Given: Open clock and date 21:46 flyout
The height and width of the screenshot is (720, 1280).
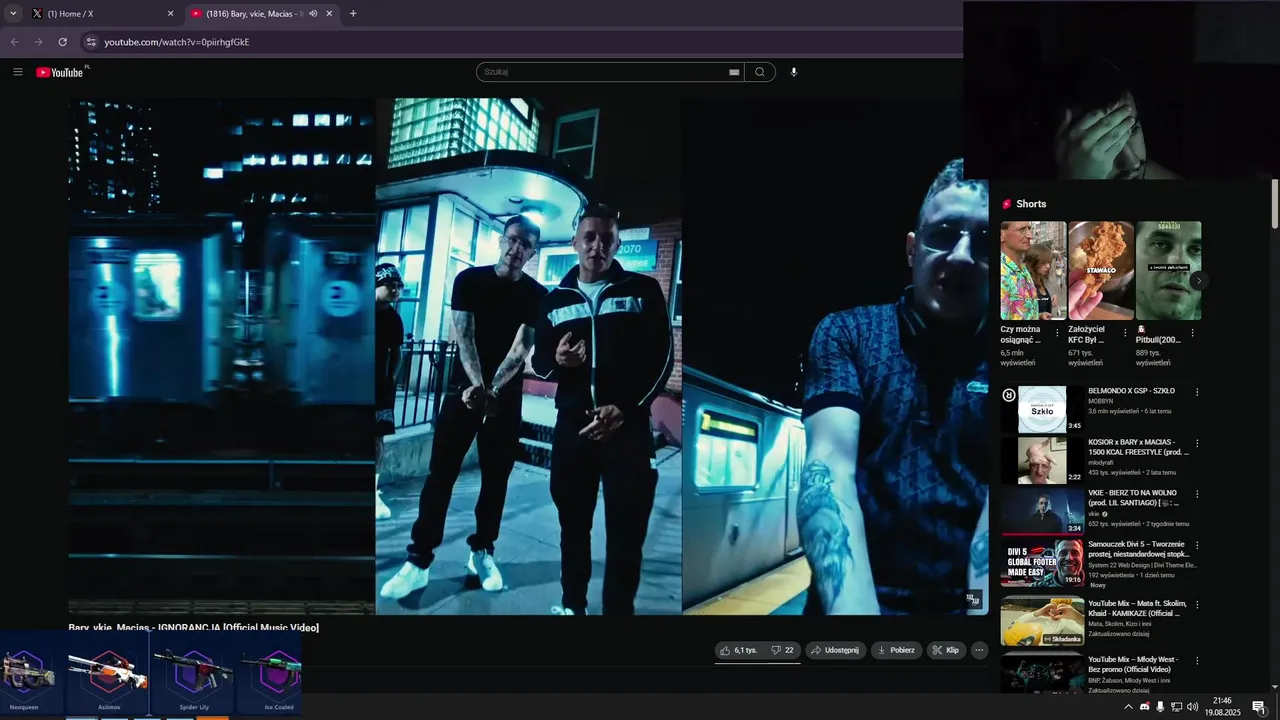Looking at the screenshot, I should tap(1222, 707).
